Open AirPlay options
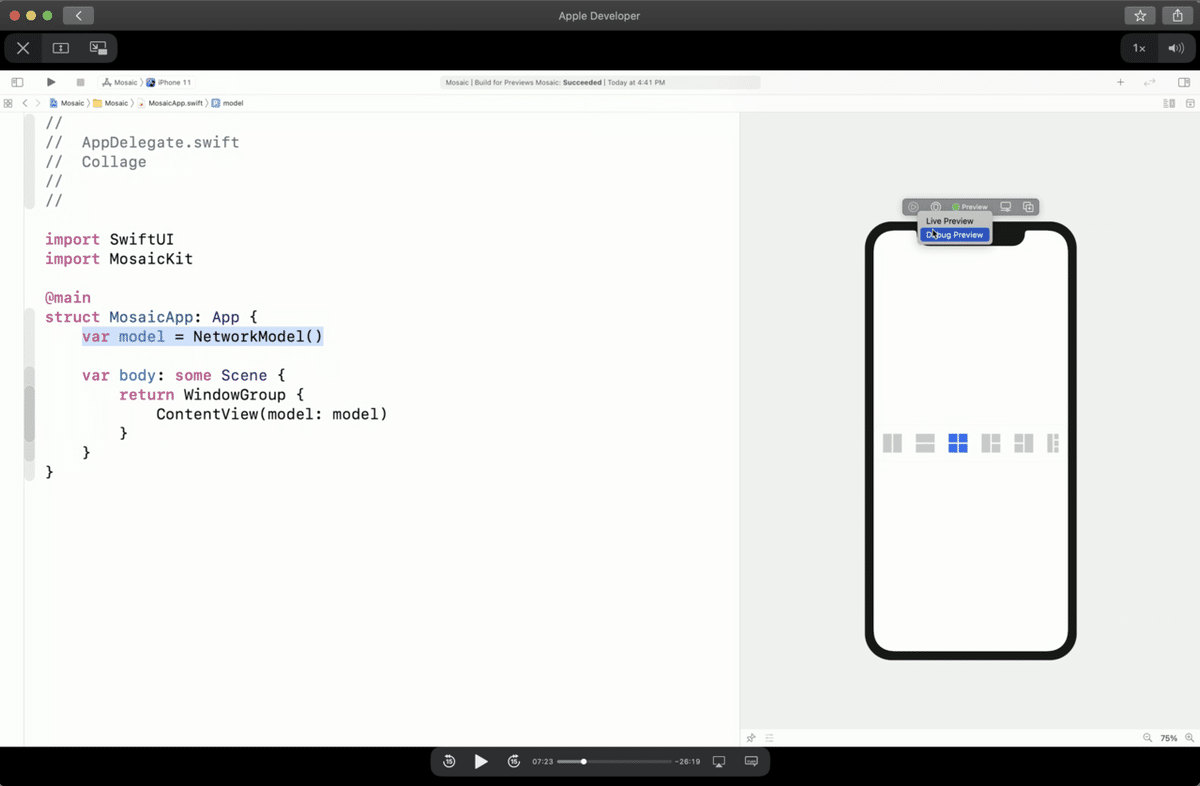1200x786 pixels. (719, 762)
